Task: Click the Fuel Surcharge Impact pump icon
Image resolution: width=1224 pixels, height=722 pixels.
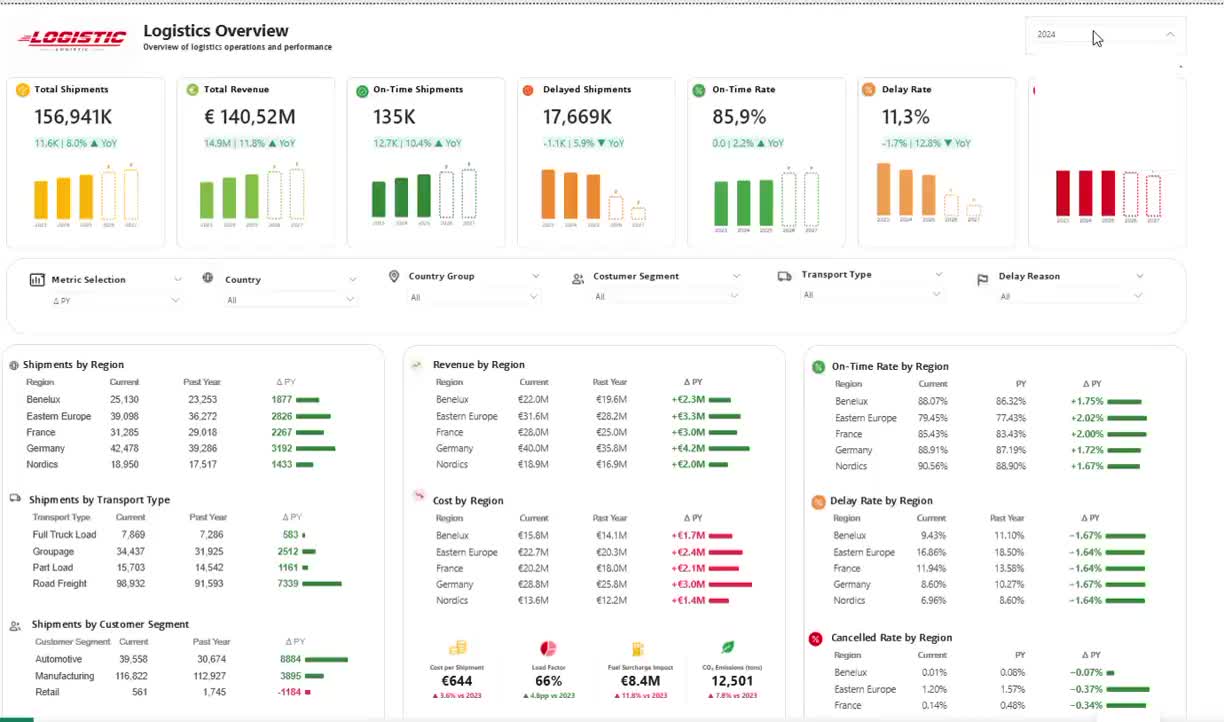Action: [x=638, y=649]
